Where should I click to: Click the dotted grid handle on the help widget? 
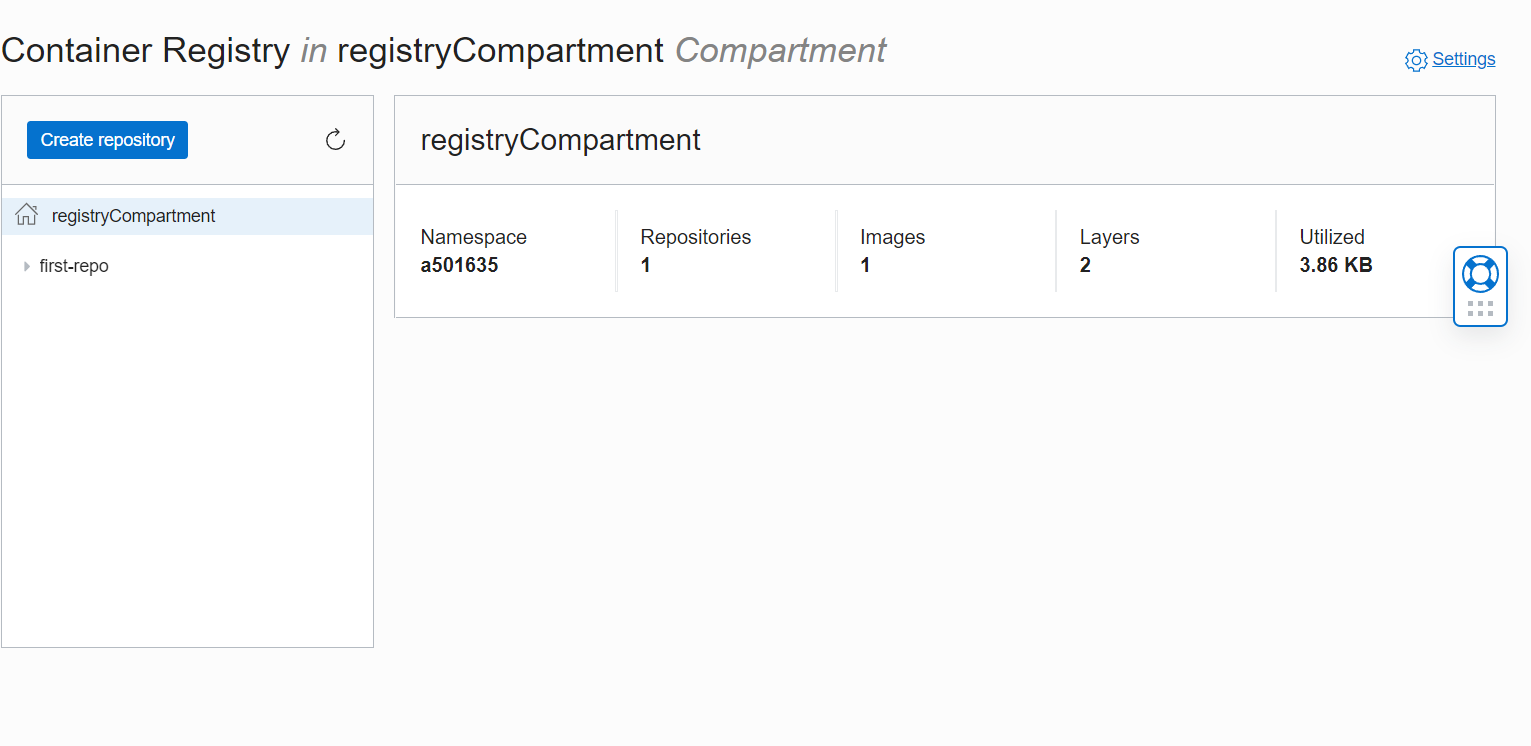click(x=1480, y=308)
